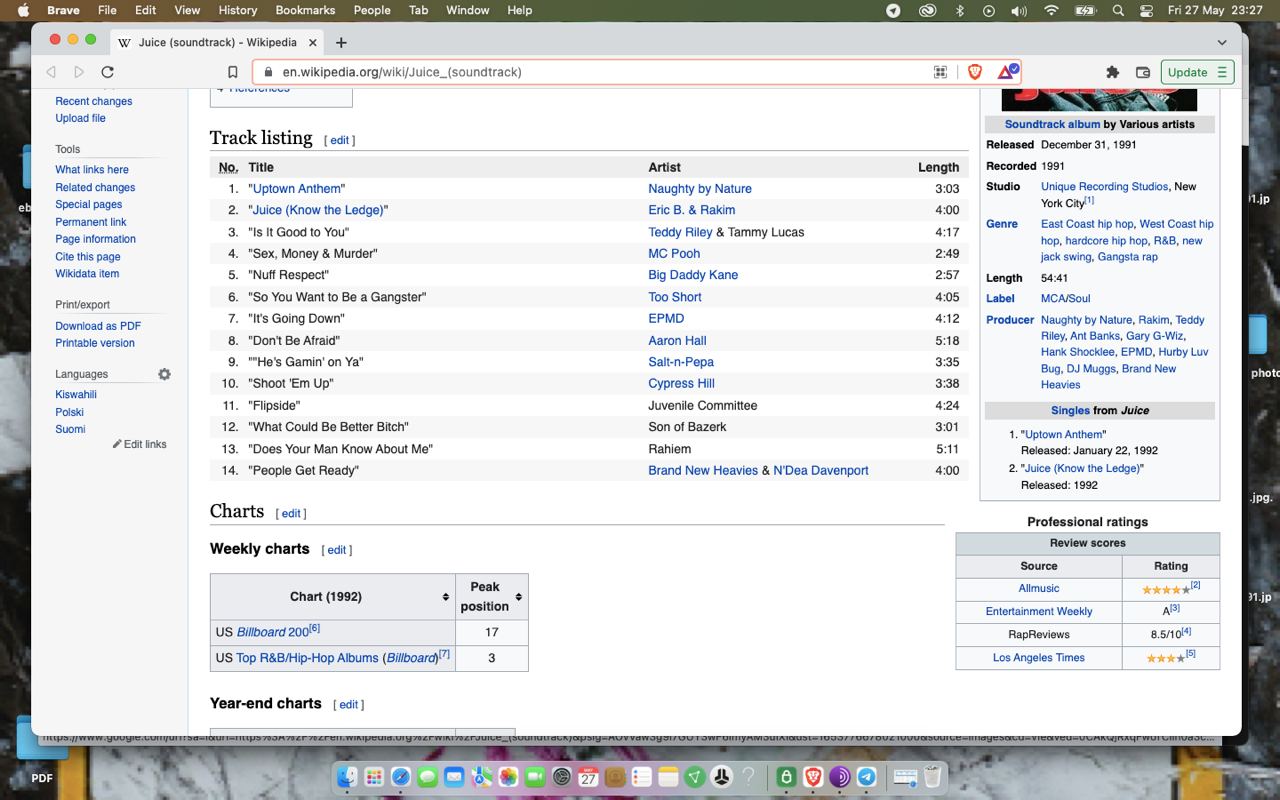
Task: Click the padlock site security icon
Action: point(267,72)
